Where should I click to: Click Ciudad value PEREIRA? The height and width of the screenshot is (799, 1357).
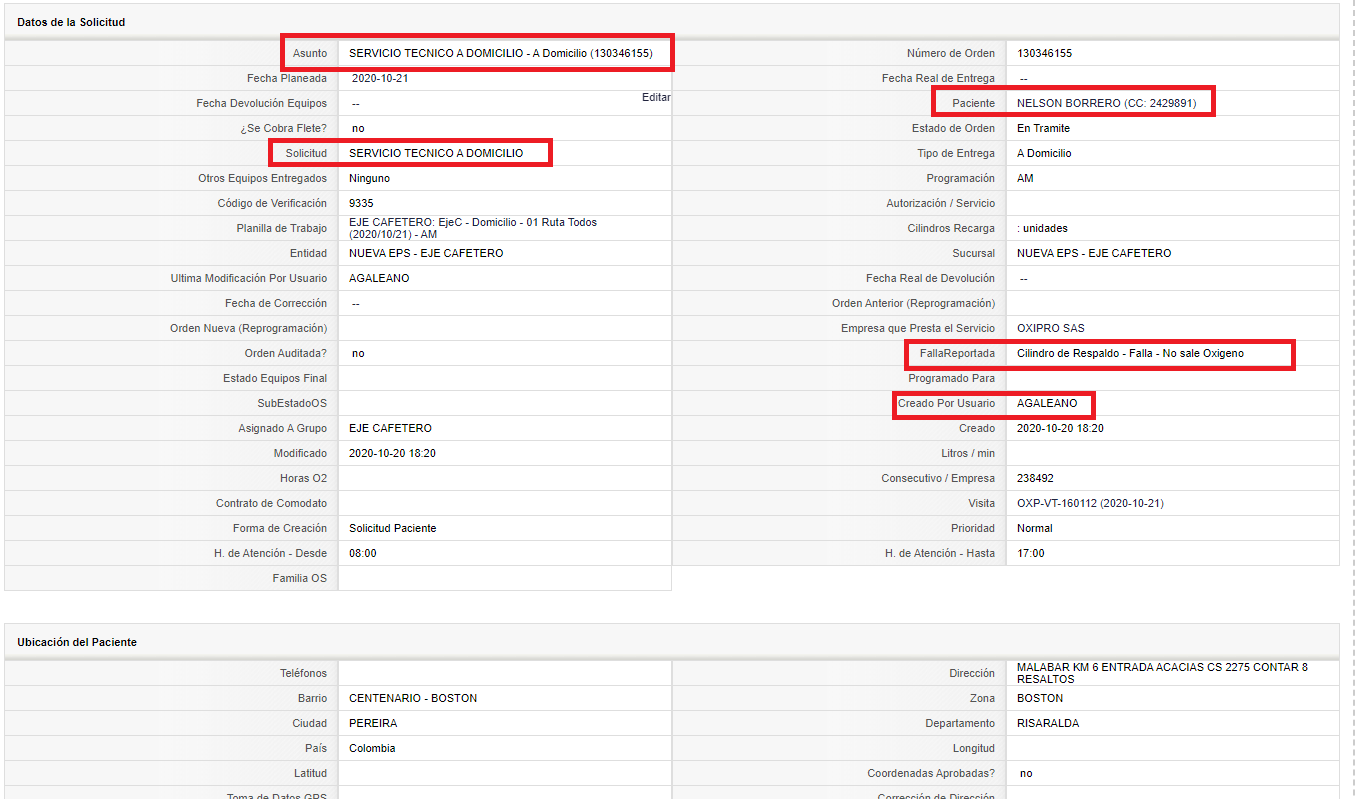tap(373, 723)
